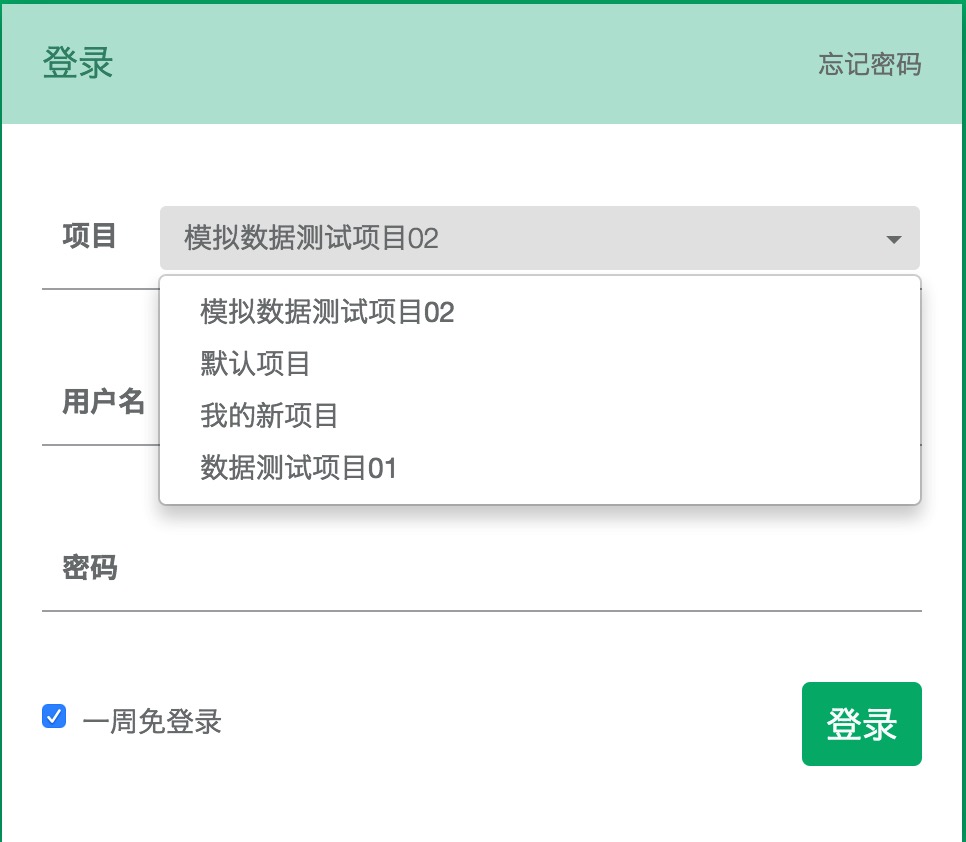Click the dropdown arrow in 项目 selector
The height and width of the screenshot is (842, 966).
(893, 239)
